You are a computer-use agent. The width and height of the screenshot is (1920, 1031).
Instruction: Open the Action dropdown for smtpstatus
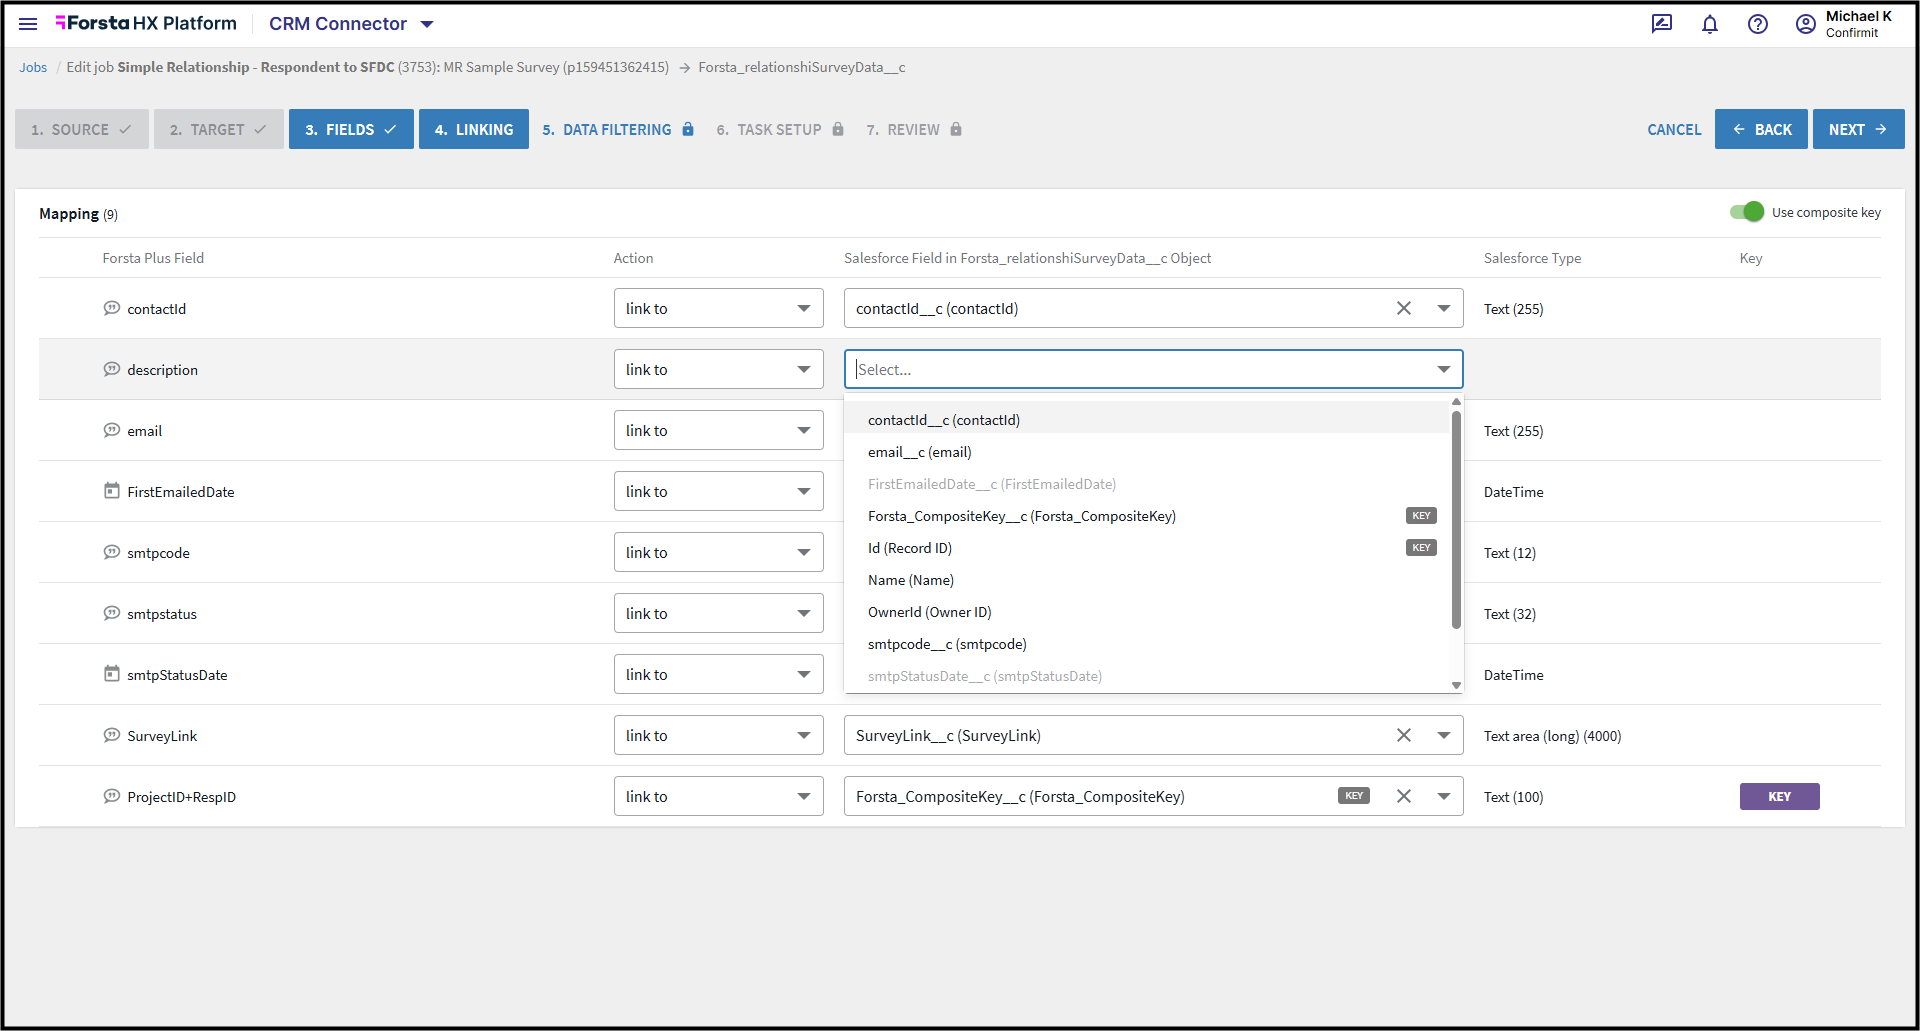tap(719, 613)
